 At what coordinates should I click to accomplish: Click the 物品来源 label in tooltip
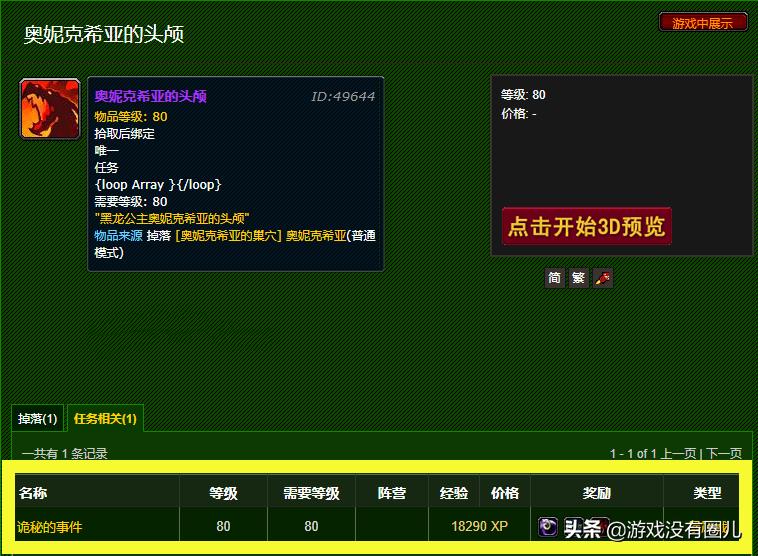[x=118, y=235]
